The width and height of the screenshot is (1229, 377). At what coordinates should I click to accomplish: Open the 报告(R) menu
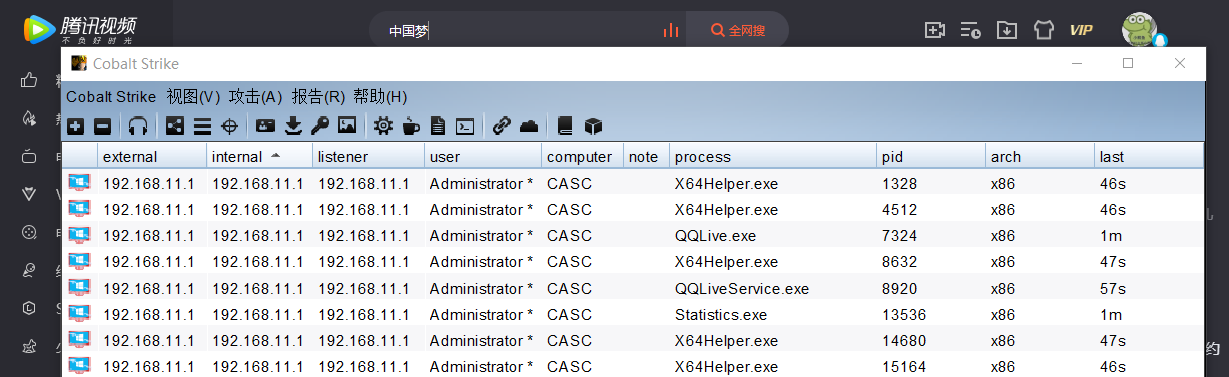(318, 97)
